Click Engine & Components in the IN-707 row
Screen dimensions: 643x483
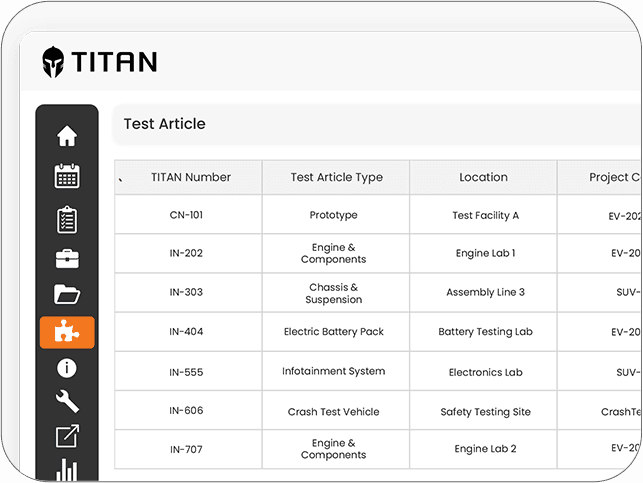(336, 449)
